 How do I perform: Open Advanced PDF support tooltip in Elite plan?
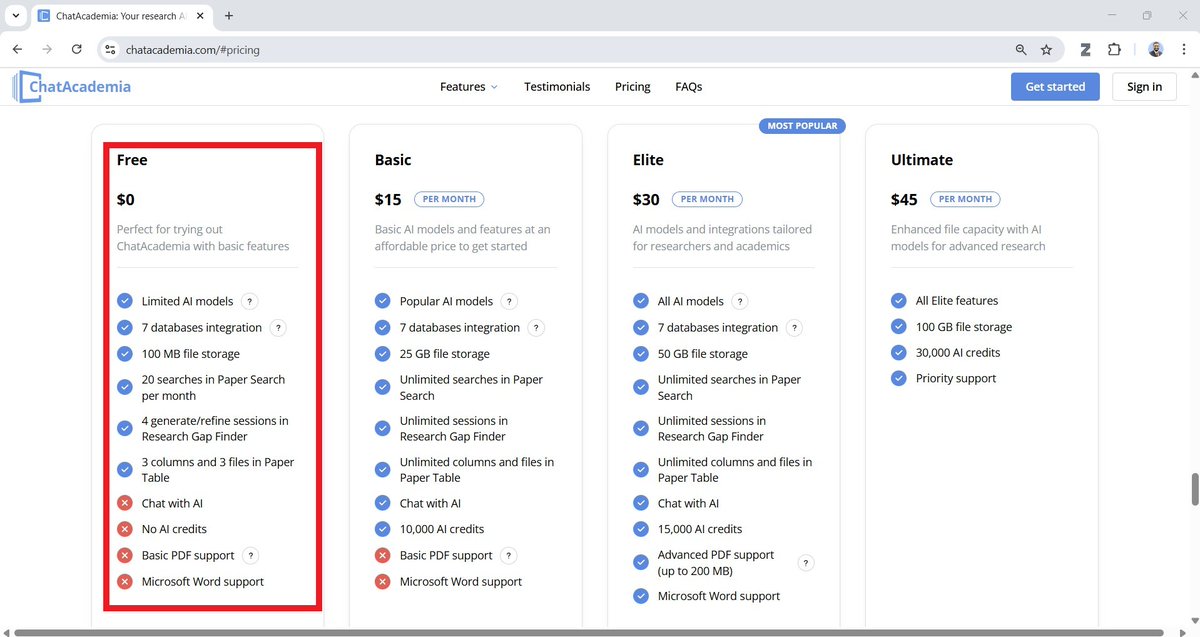coord(805,562)
